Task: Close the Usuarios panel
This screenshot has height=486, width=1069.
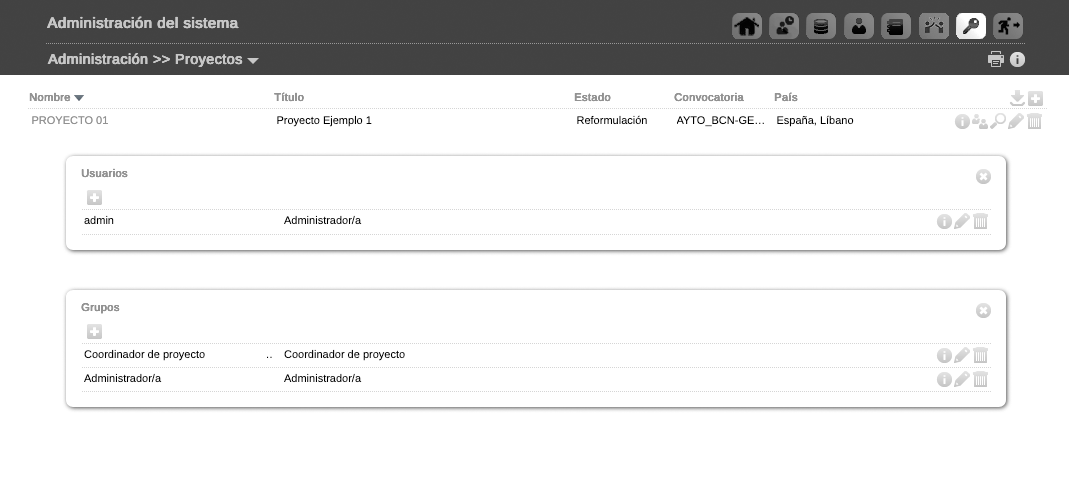Action: point(983,177)
